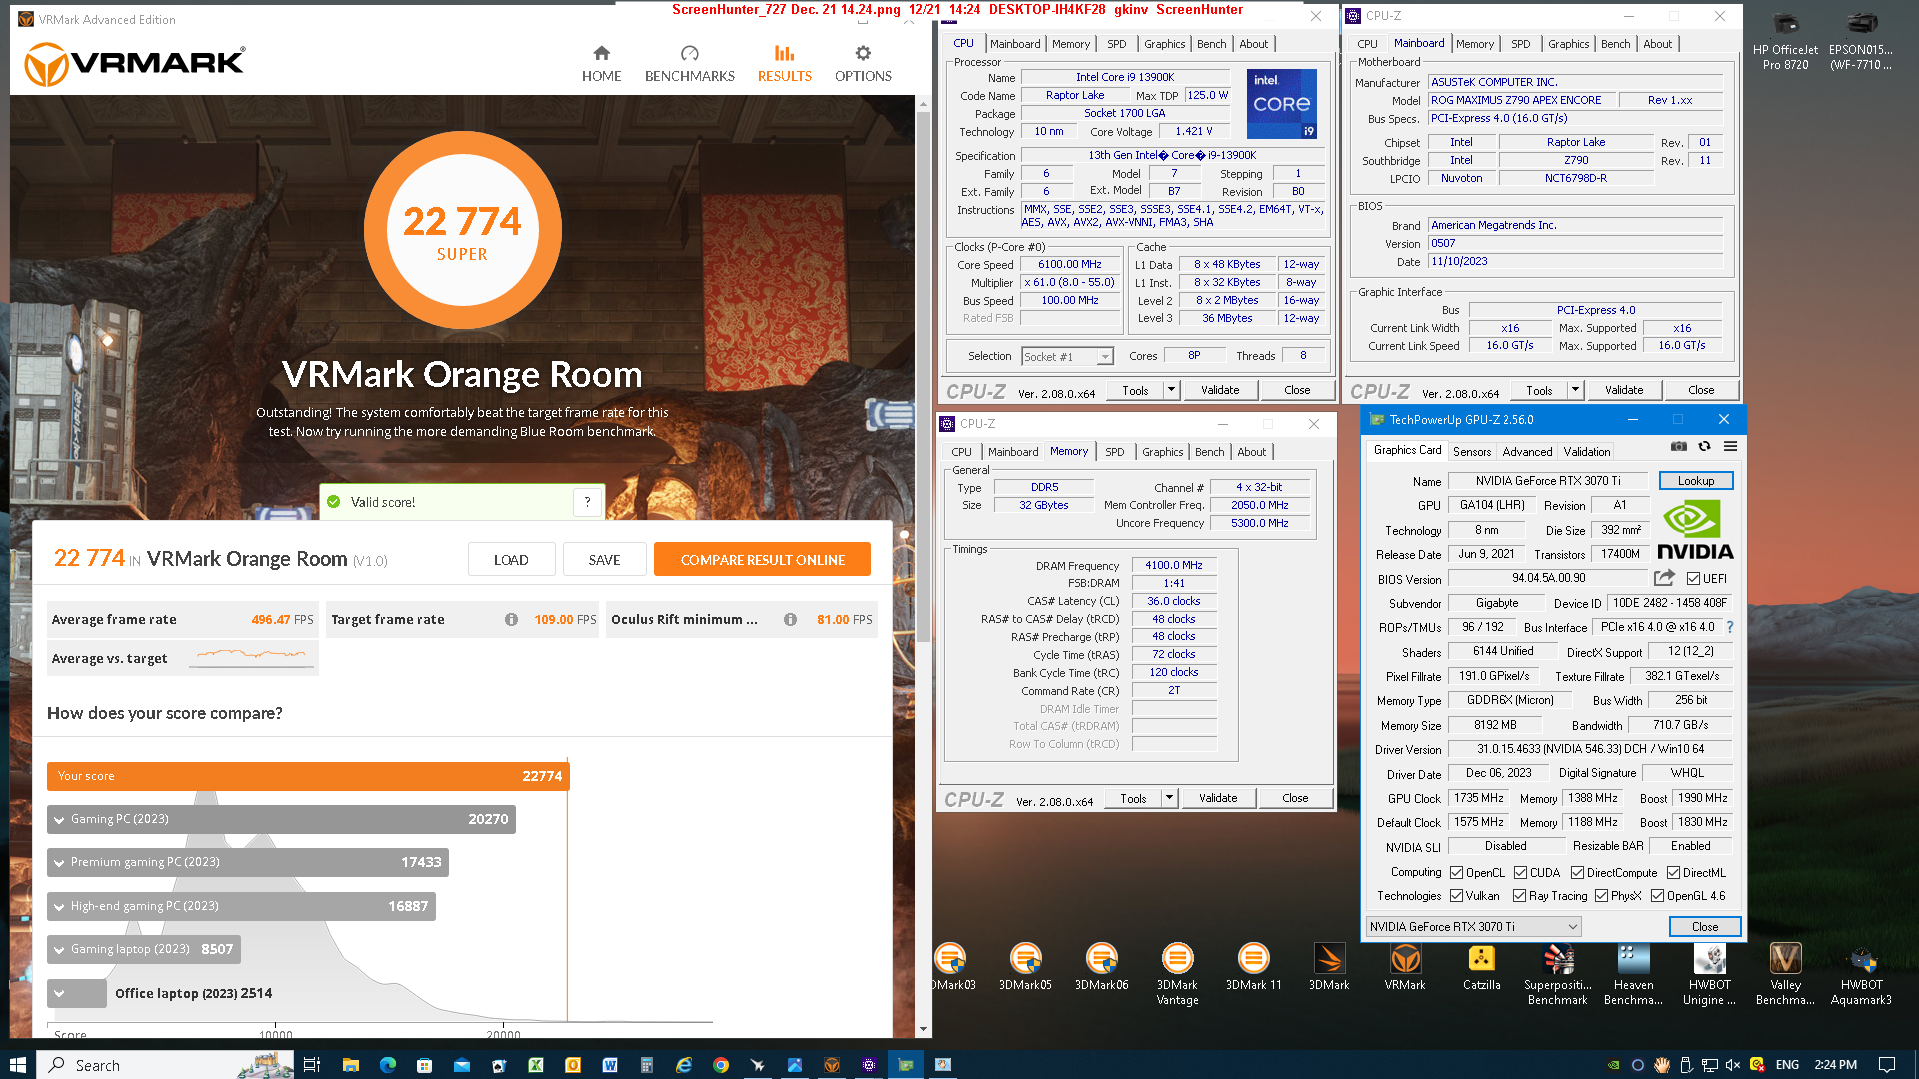Expand the Gaming PC (2023) comparison row
1919x1079 pixels.
coord(281,819)
